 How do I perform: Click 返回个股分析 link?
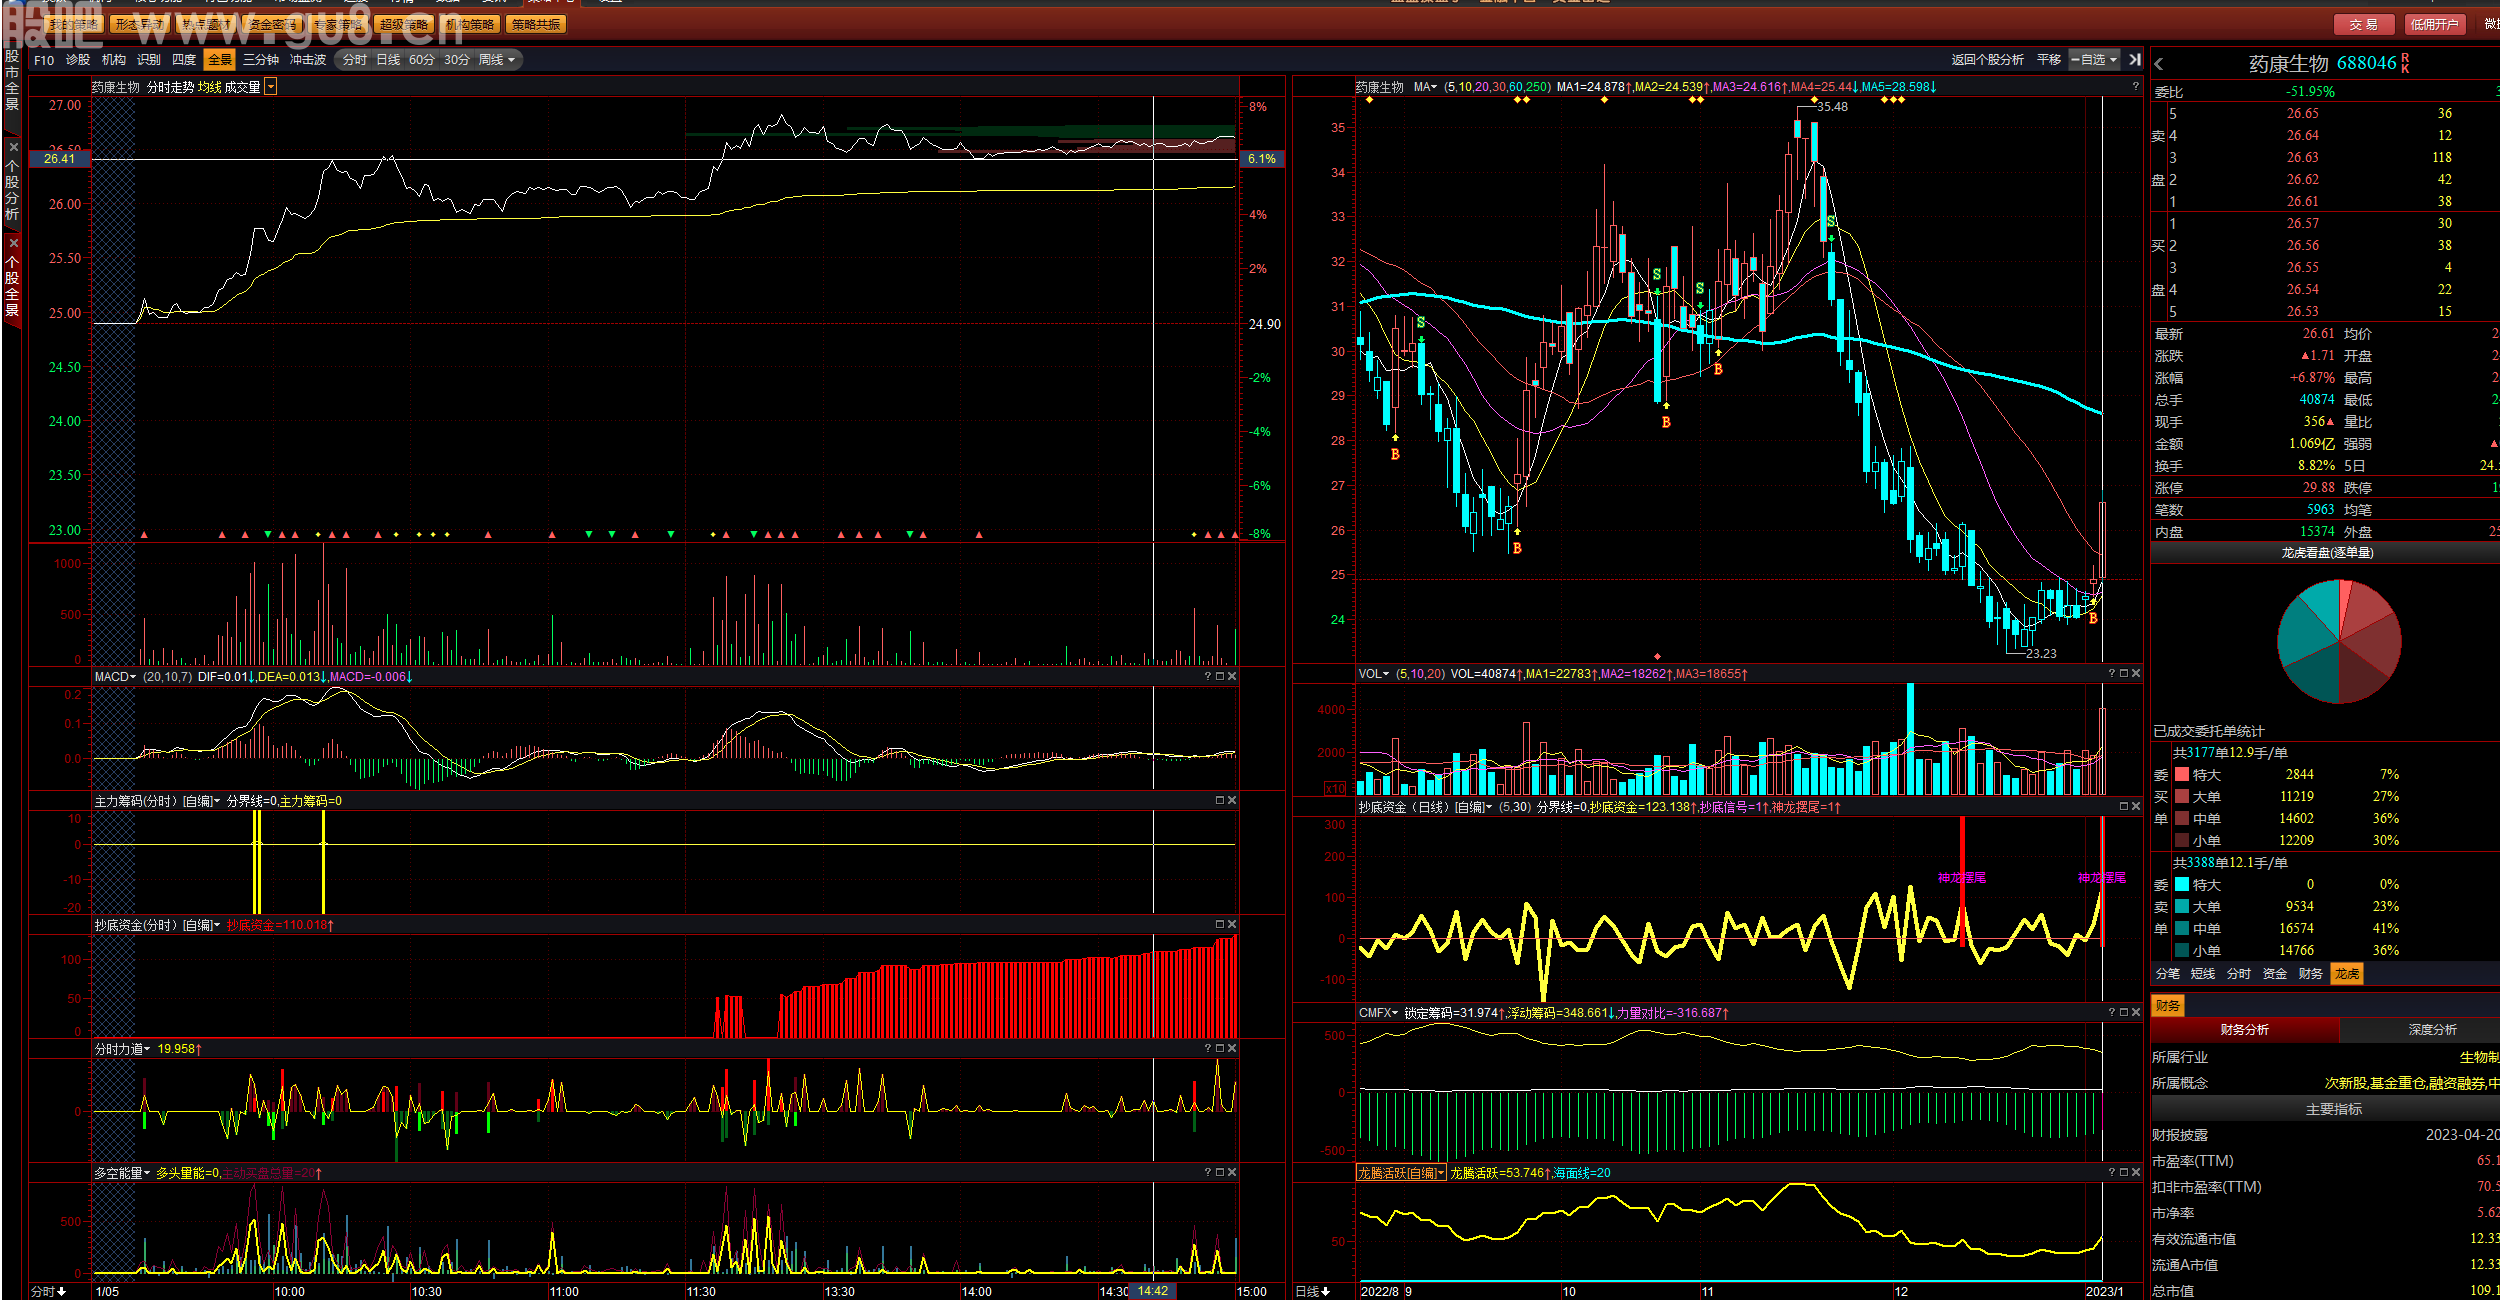[x=1987, y=60]
